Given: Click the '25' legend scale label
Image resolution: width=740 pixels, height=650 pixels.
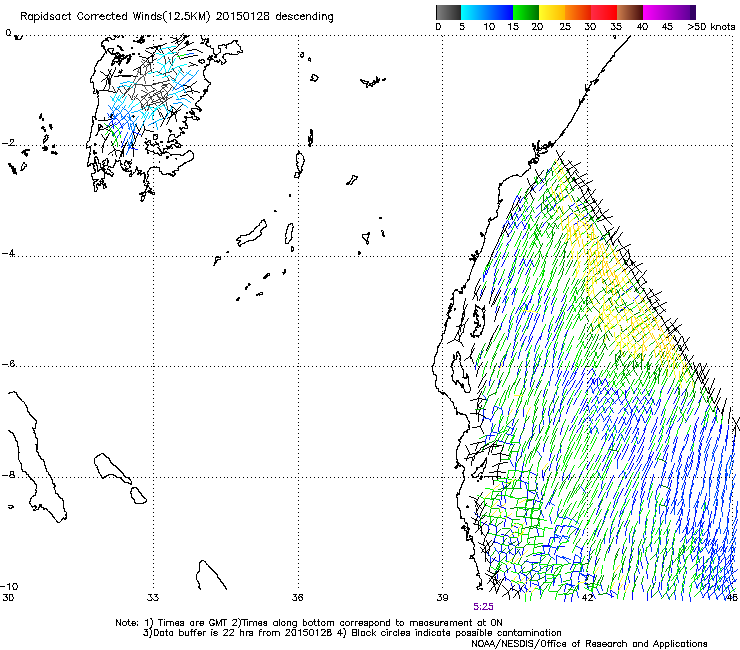Looking at the screenshot, I should pos(565,27).
